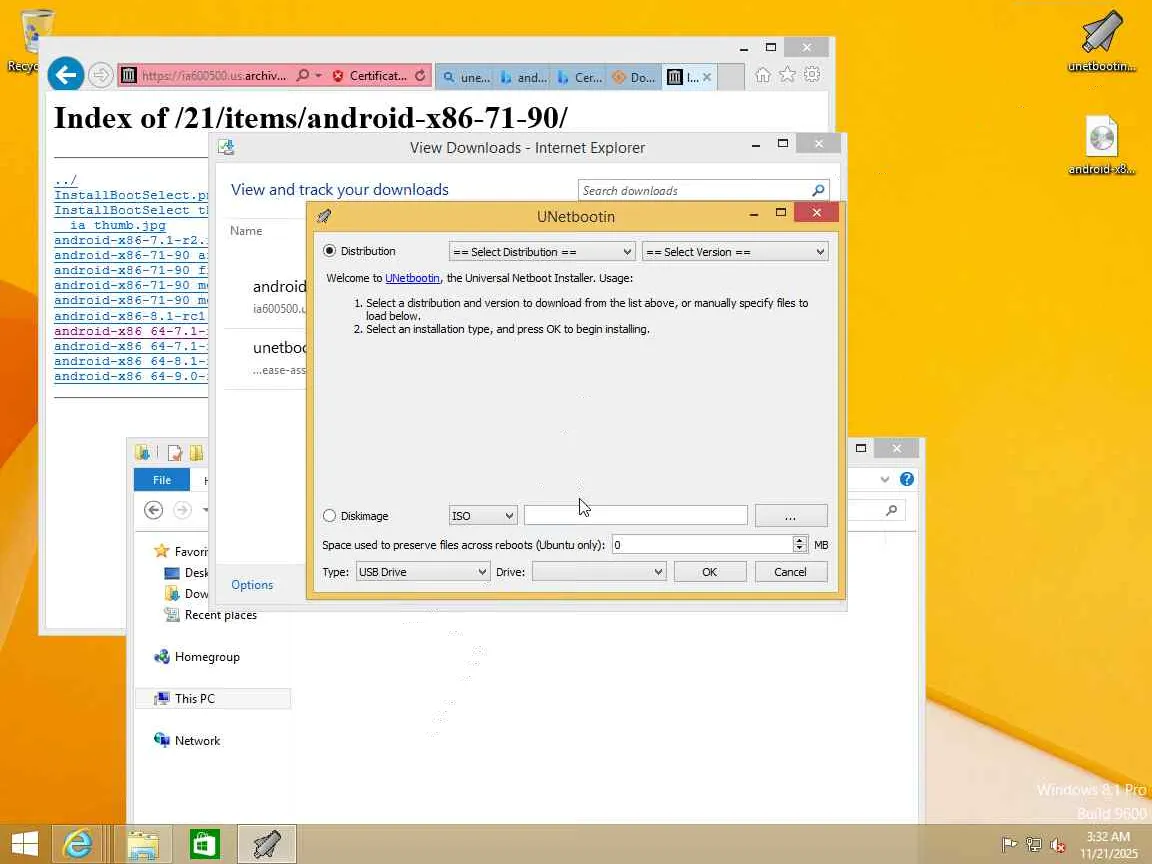Switch to the 'une...' browser tab

coord(466,77)
